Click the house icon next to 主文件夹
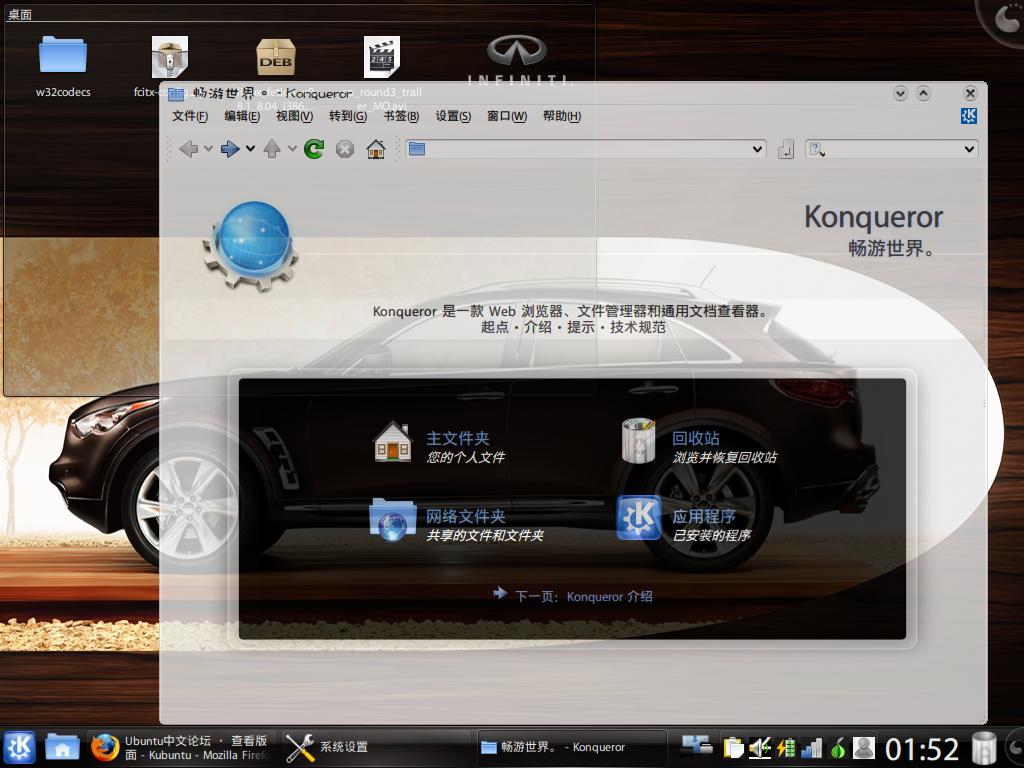This screenshot has height=768, width=1024. (393, 443)
